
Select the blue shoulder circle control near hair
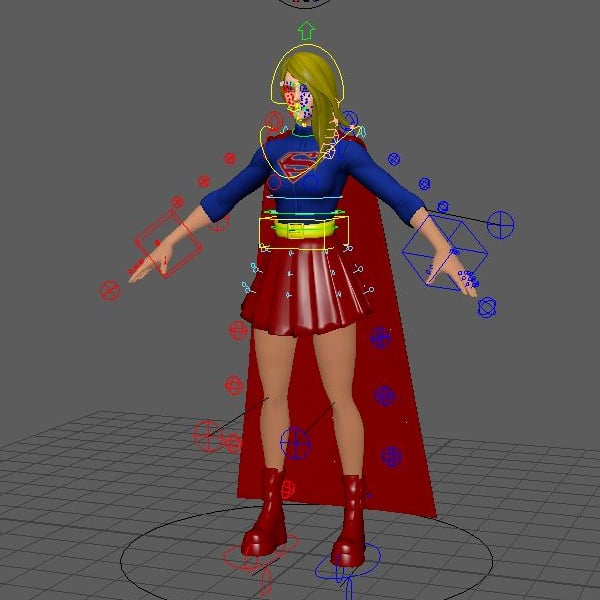[x=349, y=120]
